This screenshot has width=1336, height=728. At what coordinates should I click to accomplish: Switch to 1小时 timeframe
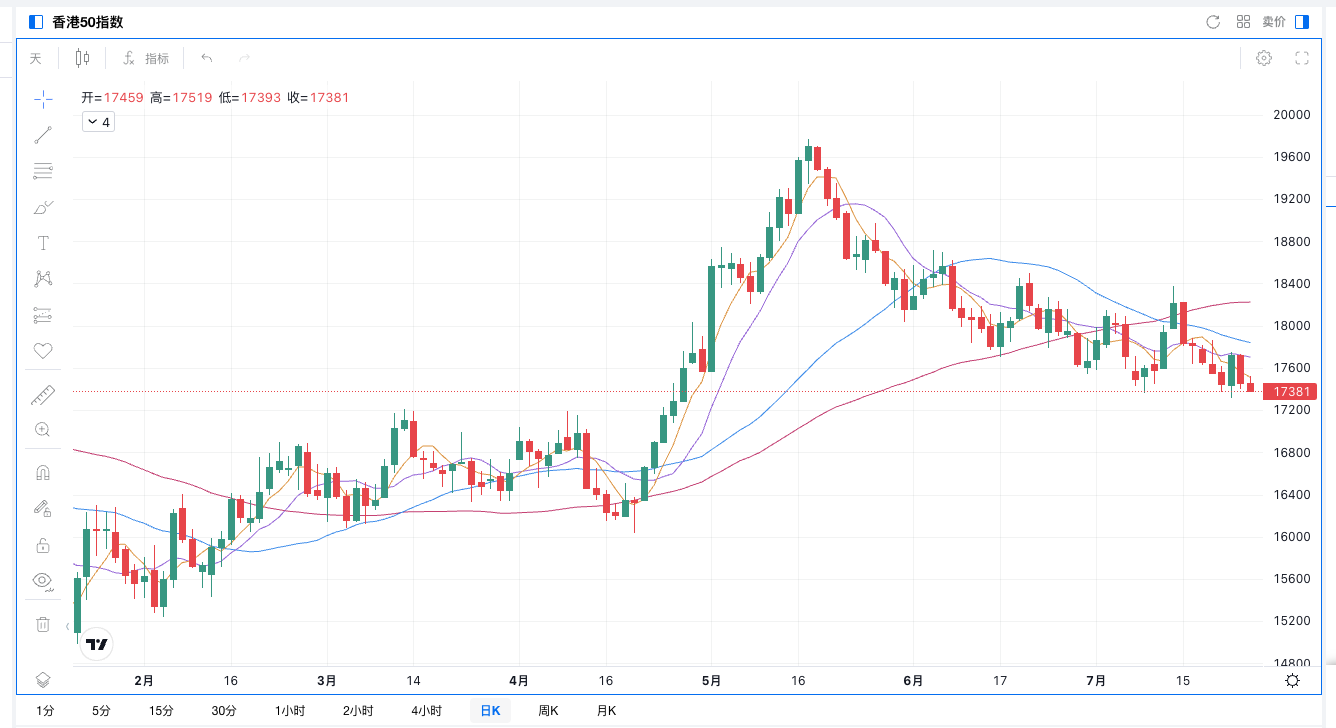(x=290, y=711)
